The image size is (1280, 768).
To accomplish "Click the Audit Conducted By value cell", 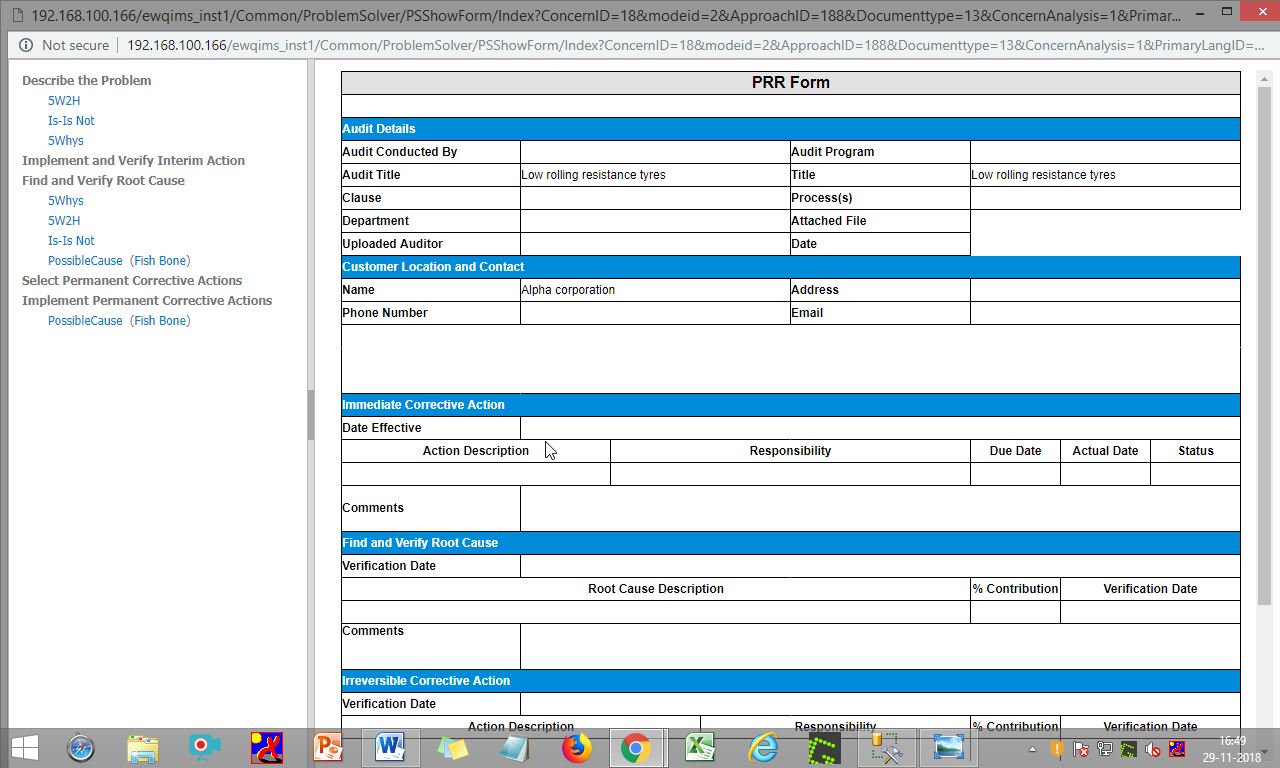I will tap(655, 152).
